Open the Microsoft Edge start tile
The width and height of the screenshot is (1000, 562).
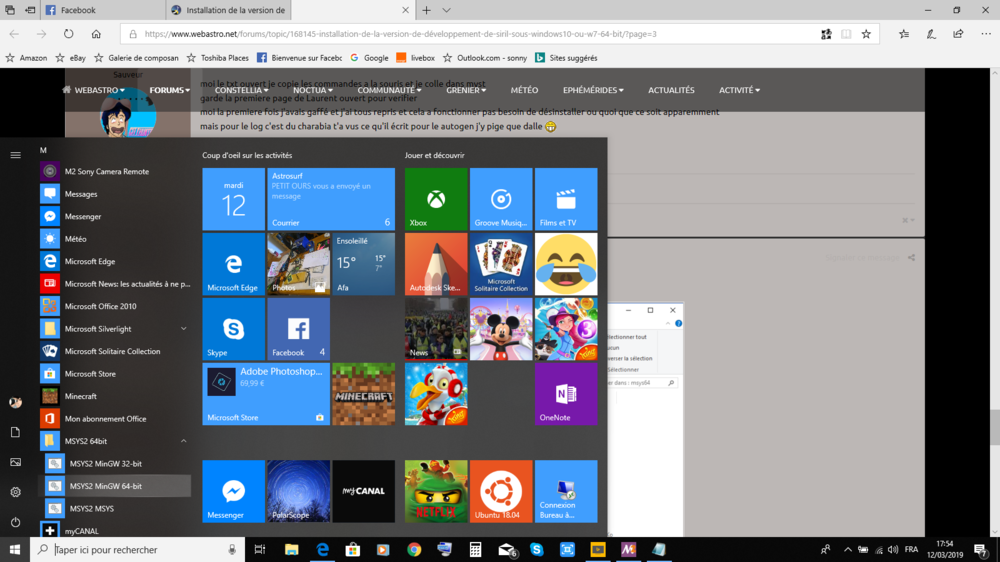point(233,264)
